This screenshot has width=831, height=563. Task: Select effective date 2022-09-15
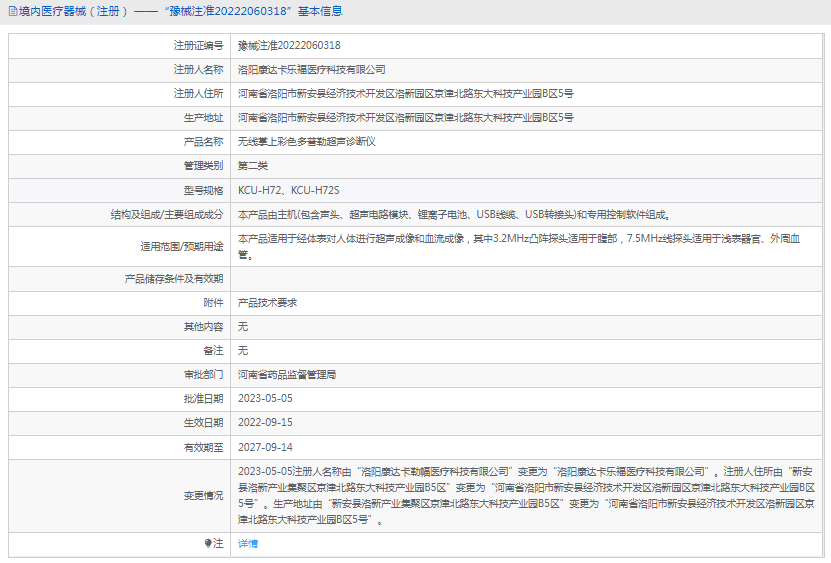[x=265, y=423]
